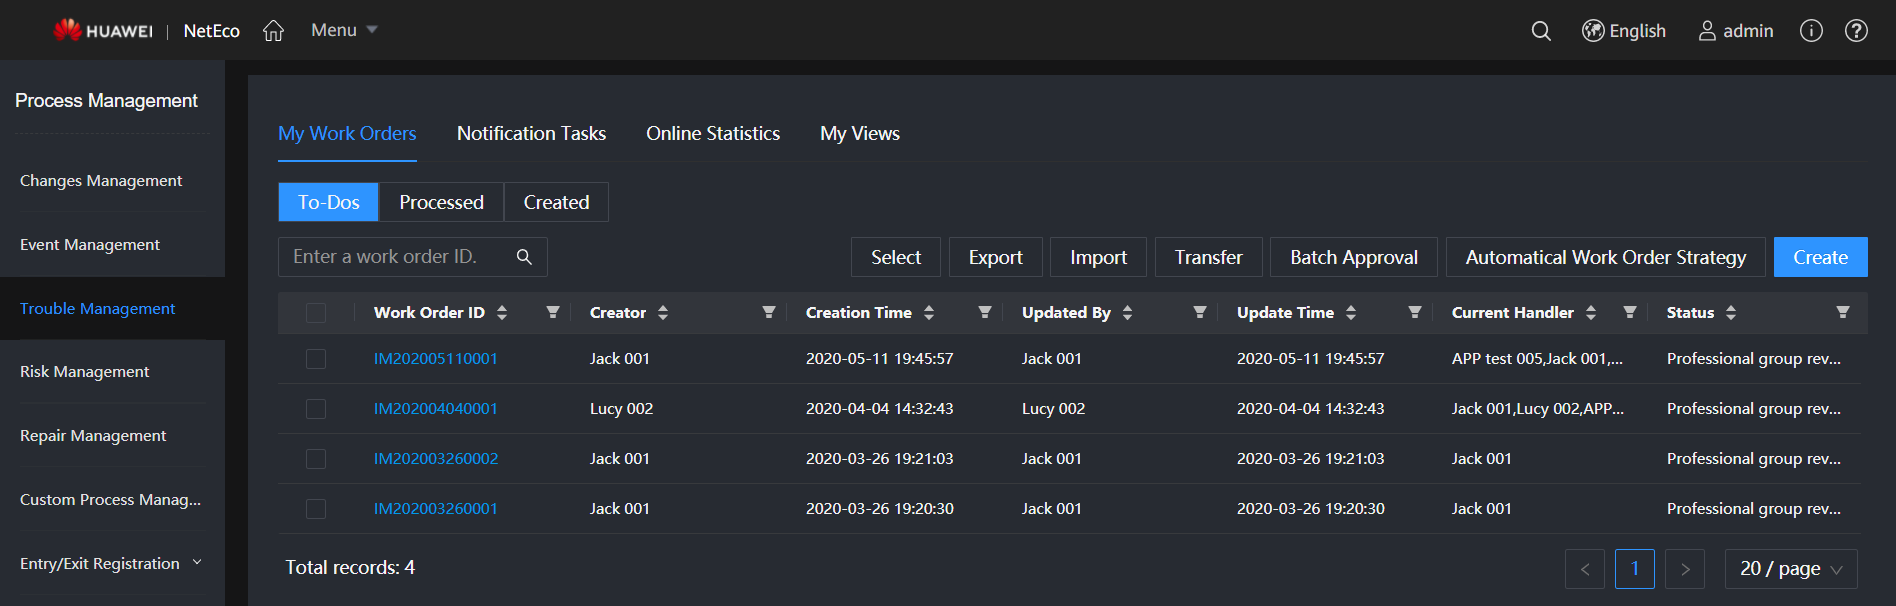Open work order IM202004040001 link

(435, 409)
